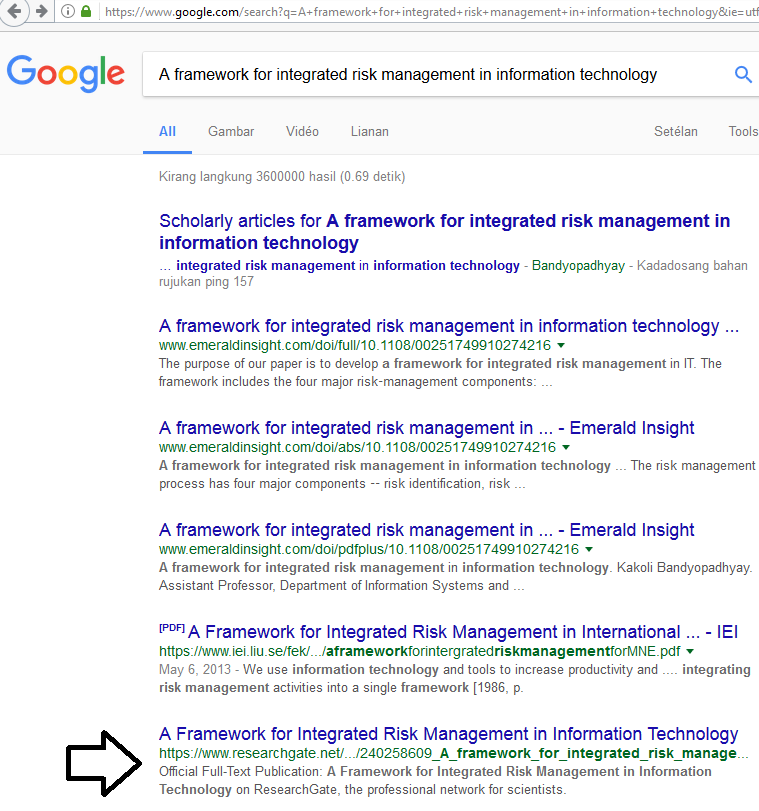
Task: Go back using the browser back arrow
Action: 13,10
